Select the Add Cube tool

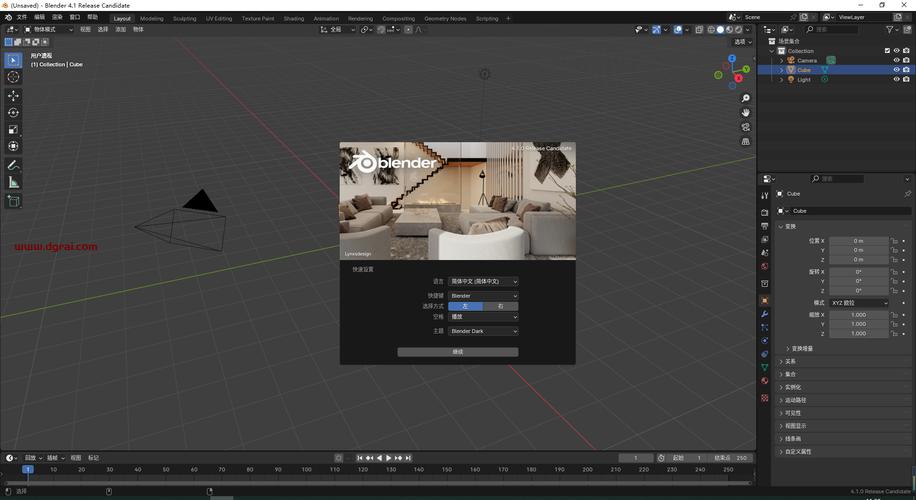click(x=13, y=202)
